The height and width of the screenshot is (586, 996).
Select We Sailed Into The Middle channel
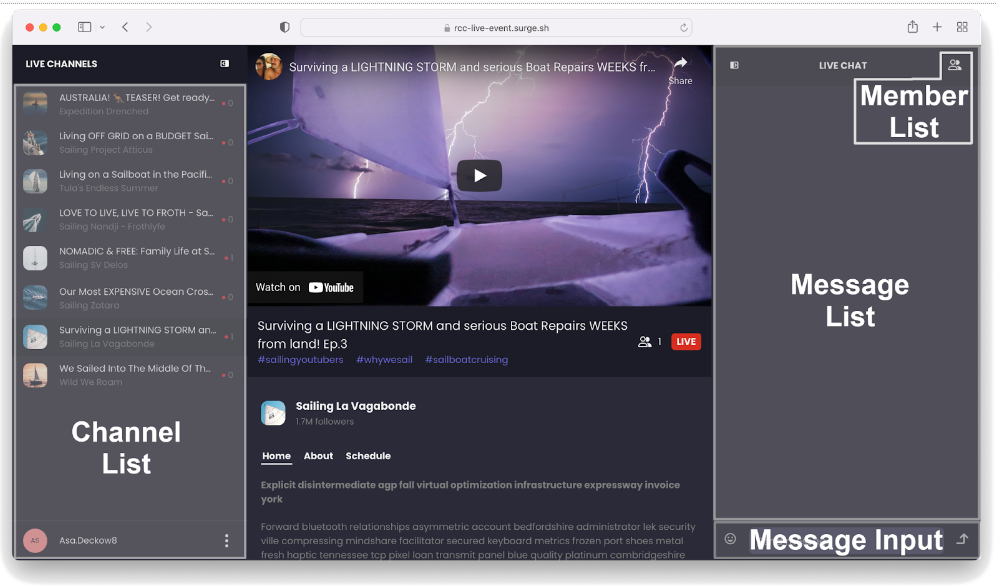tap(130, 375)
